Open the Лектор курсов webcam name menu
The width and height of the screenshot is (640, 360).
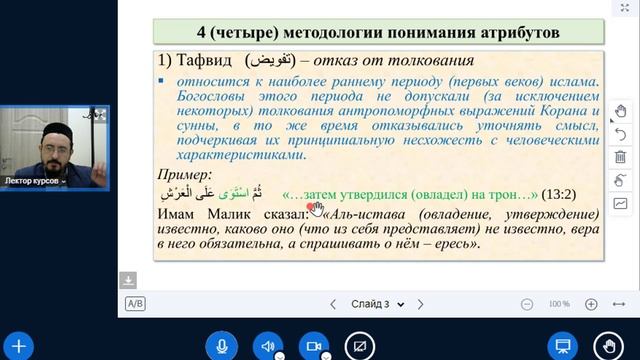[x=35, y=181]
